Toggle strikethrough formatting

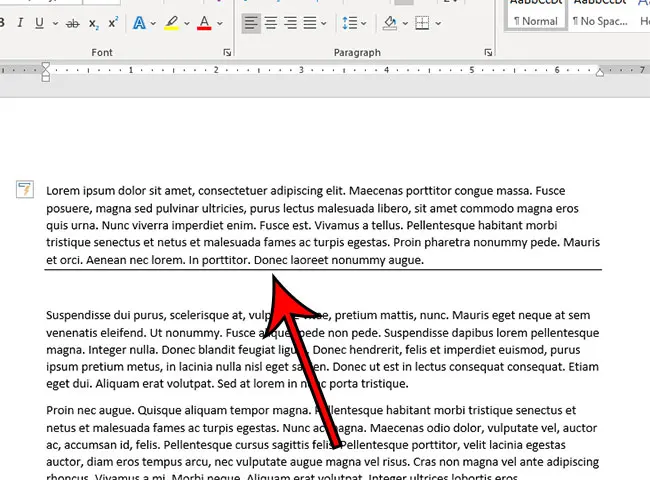click(71, 22)
